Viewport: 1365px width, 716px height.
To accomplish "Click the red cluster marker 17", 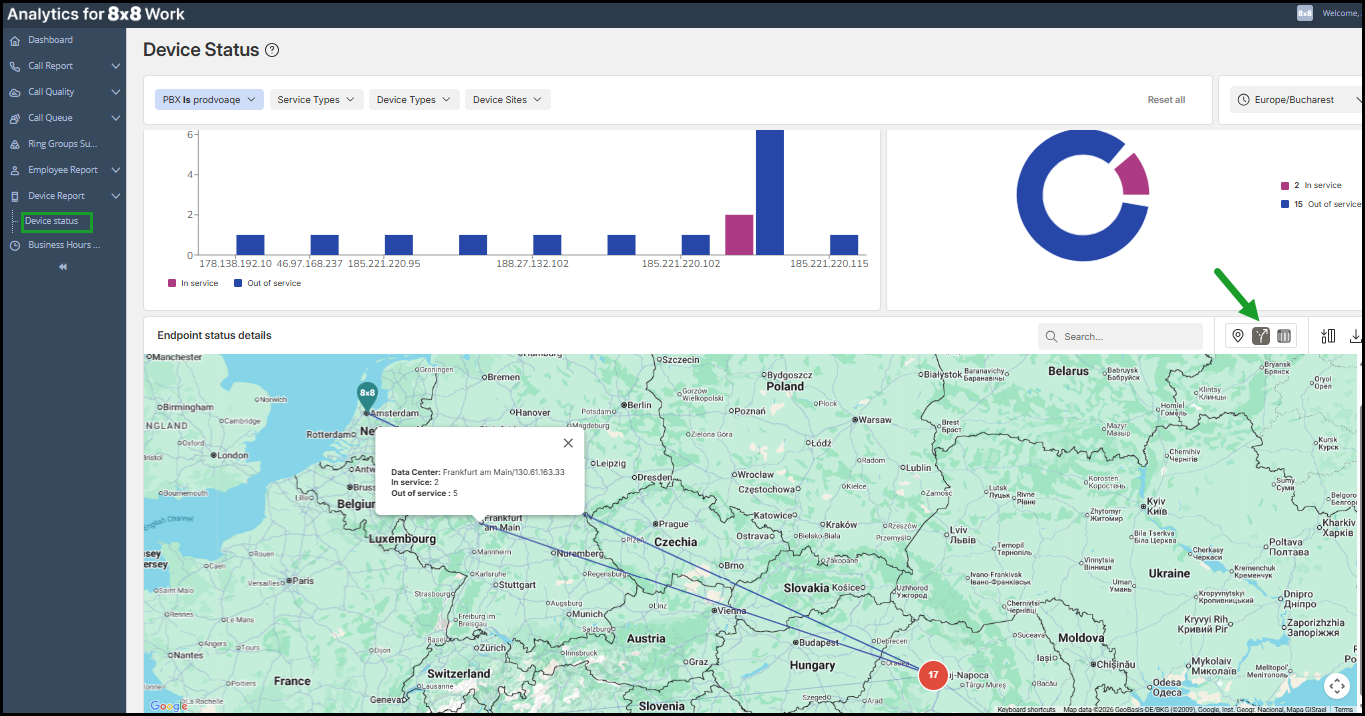I will 933,675.
